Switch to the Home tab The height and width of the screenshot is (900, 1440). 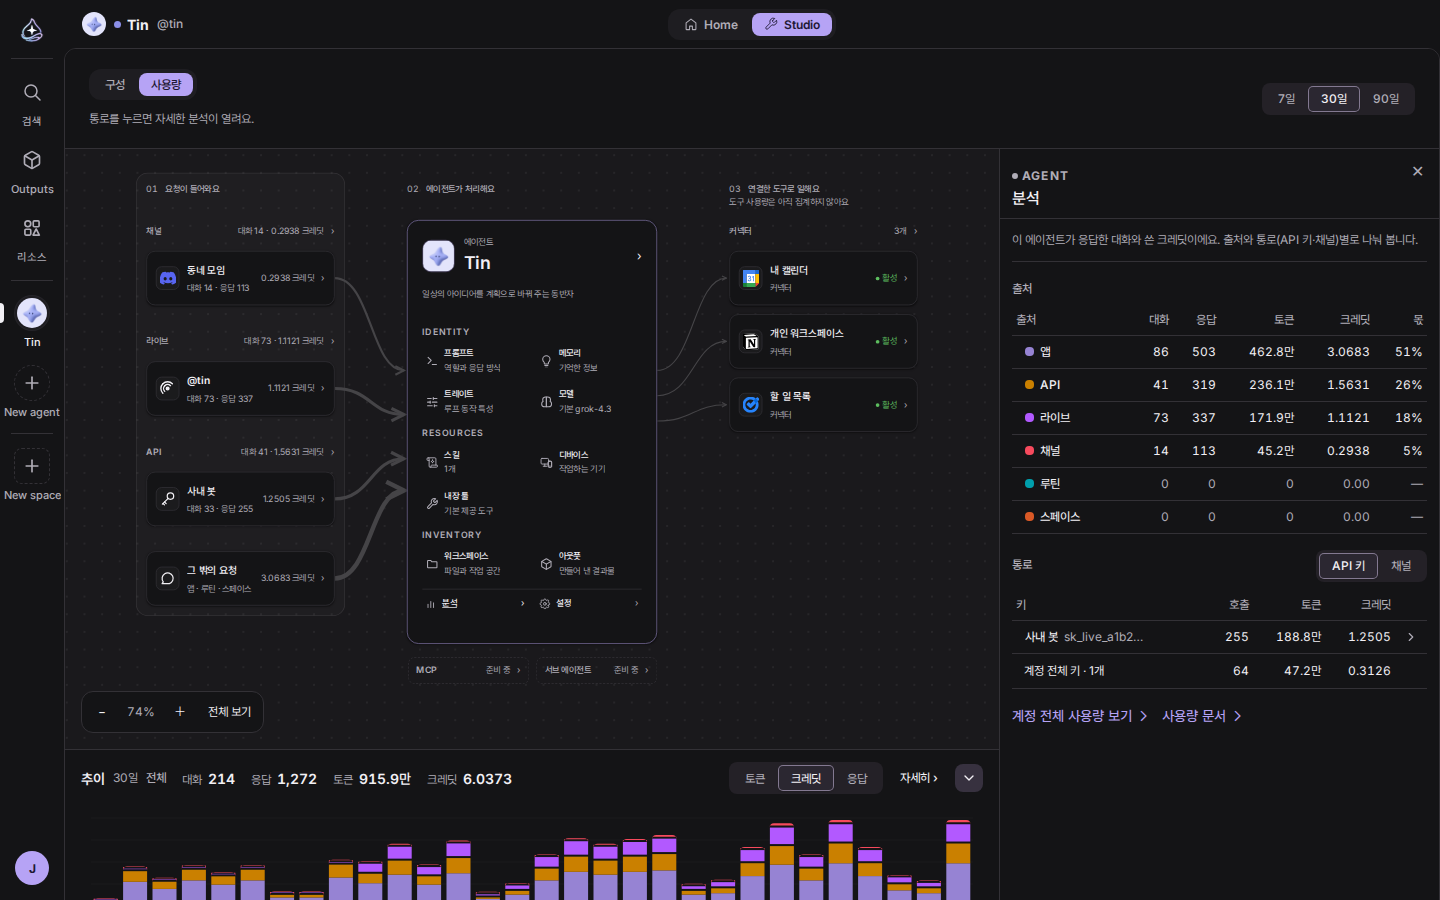(x=711, y=25)
